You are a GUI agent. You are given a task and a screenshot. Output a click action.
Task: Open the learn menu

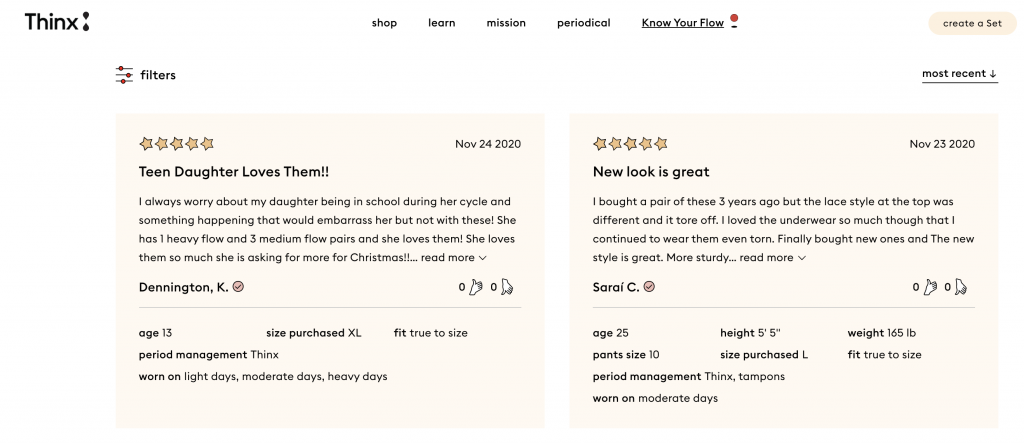[441, 23]
